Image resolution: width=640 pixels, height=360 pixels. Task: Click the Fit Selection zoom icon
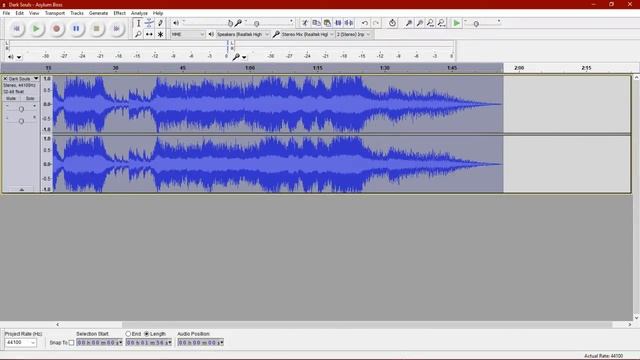tap(430, 23)
